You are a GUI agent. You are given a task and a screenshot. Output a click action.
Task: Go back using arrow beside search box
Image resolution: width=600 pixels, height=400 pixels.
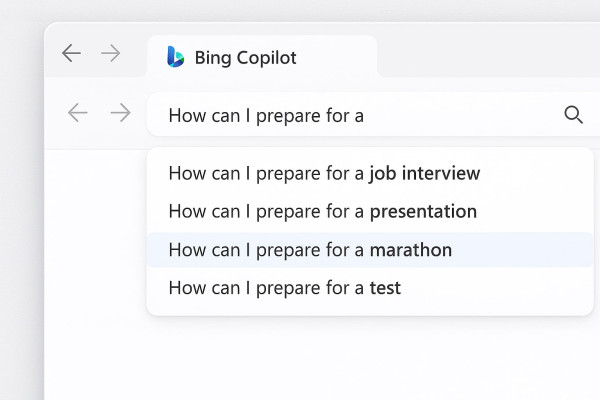(x=77, y=114)
